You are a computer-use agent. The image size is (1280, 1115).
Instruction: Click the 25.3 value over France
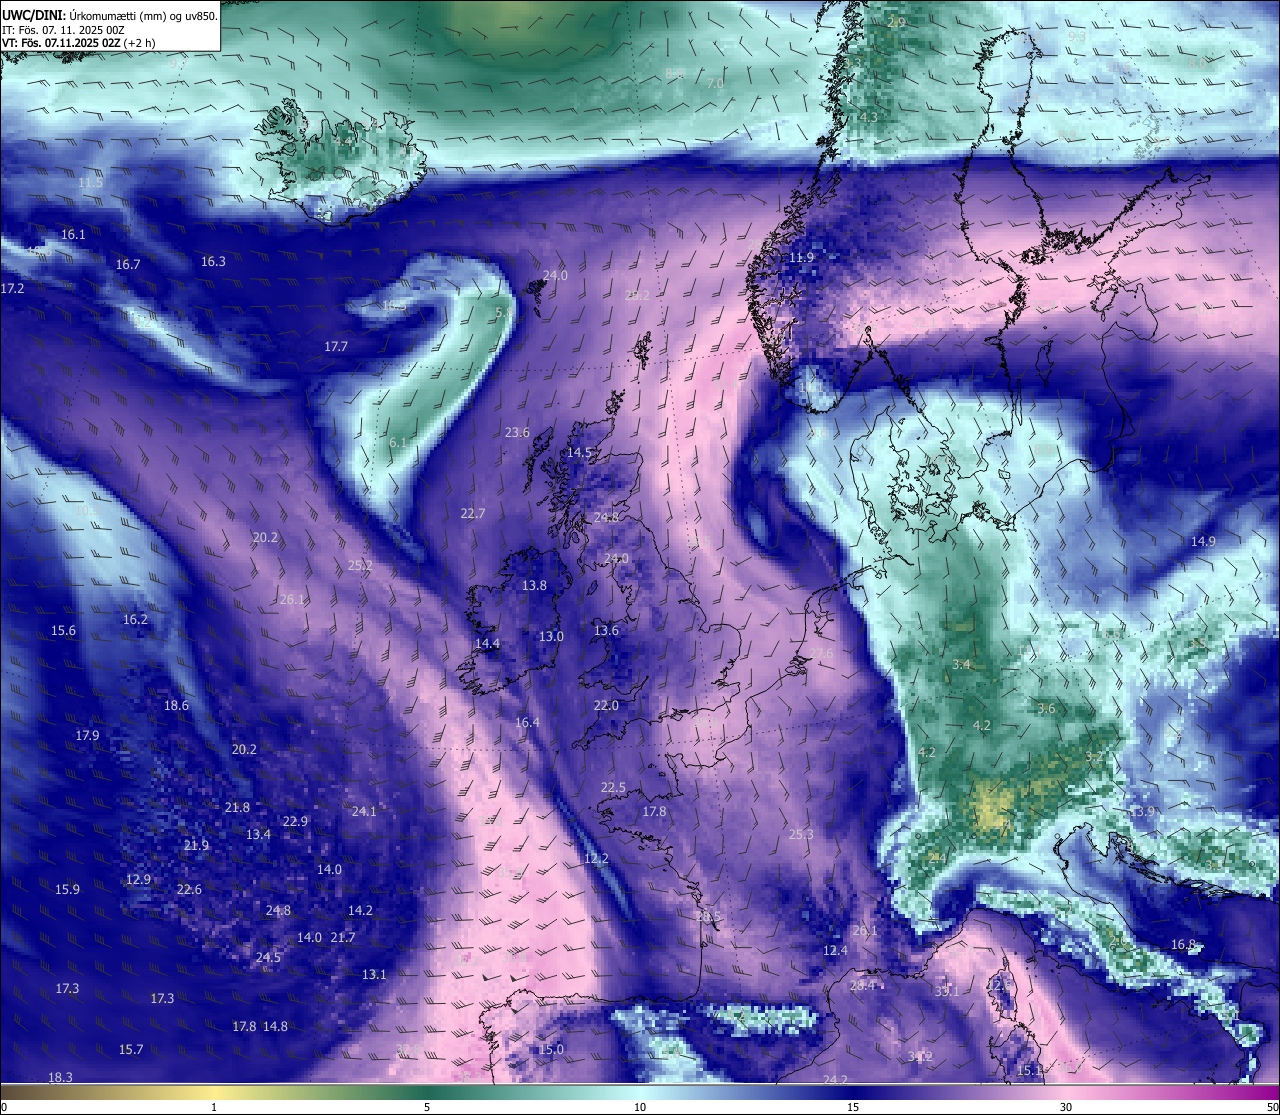coord(801,835)
